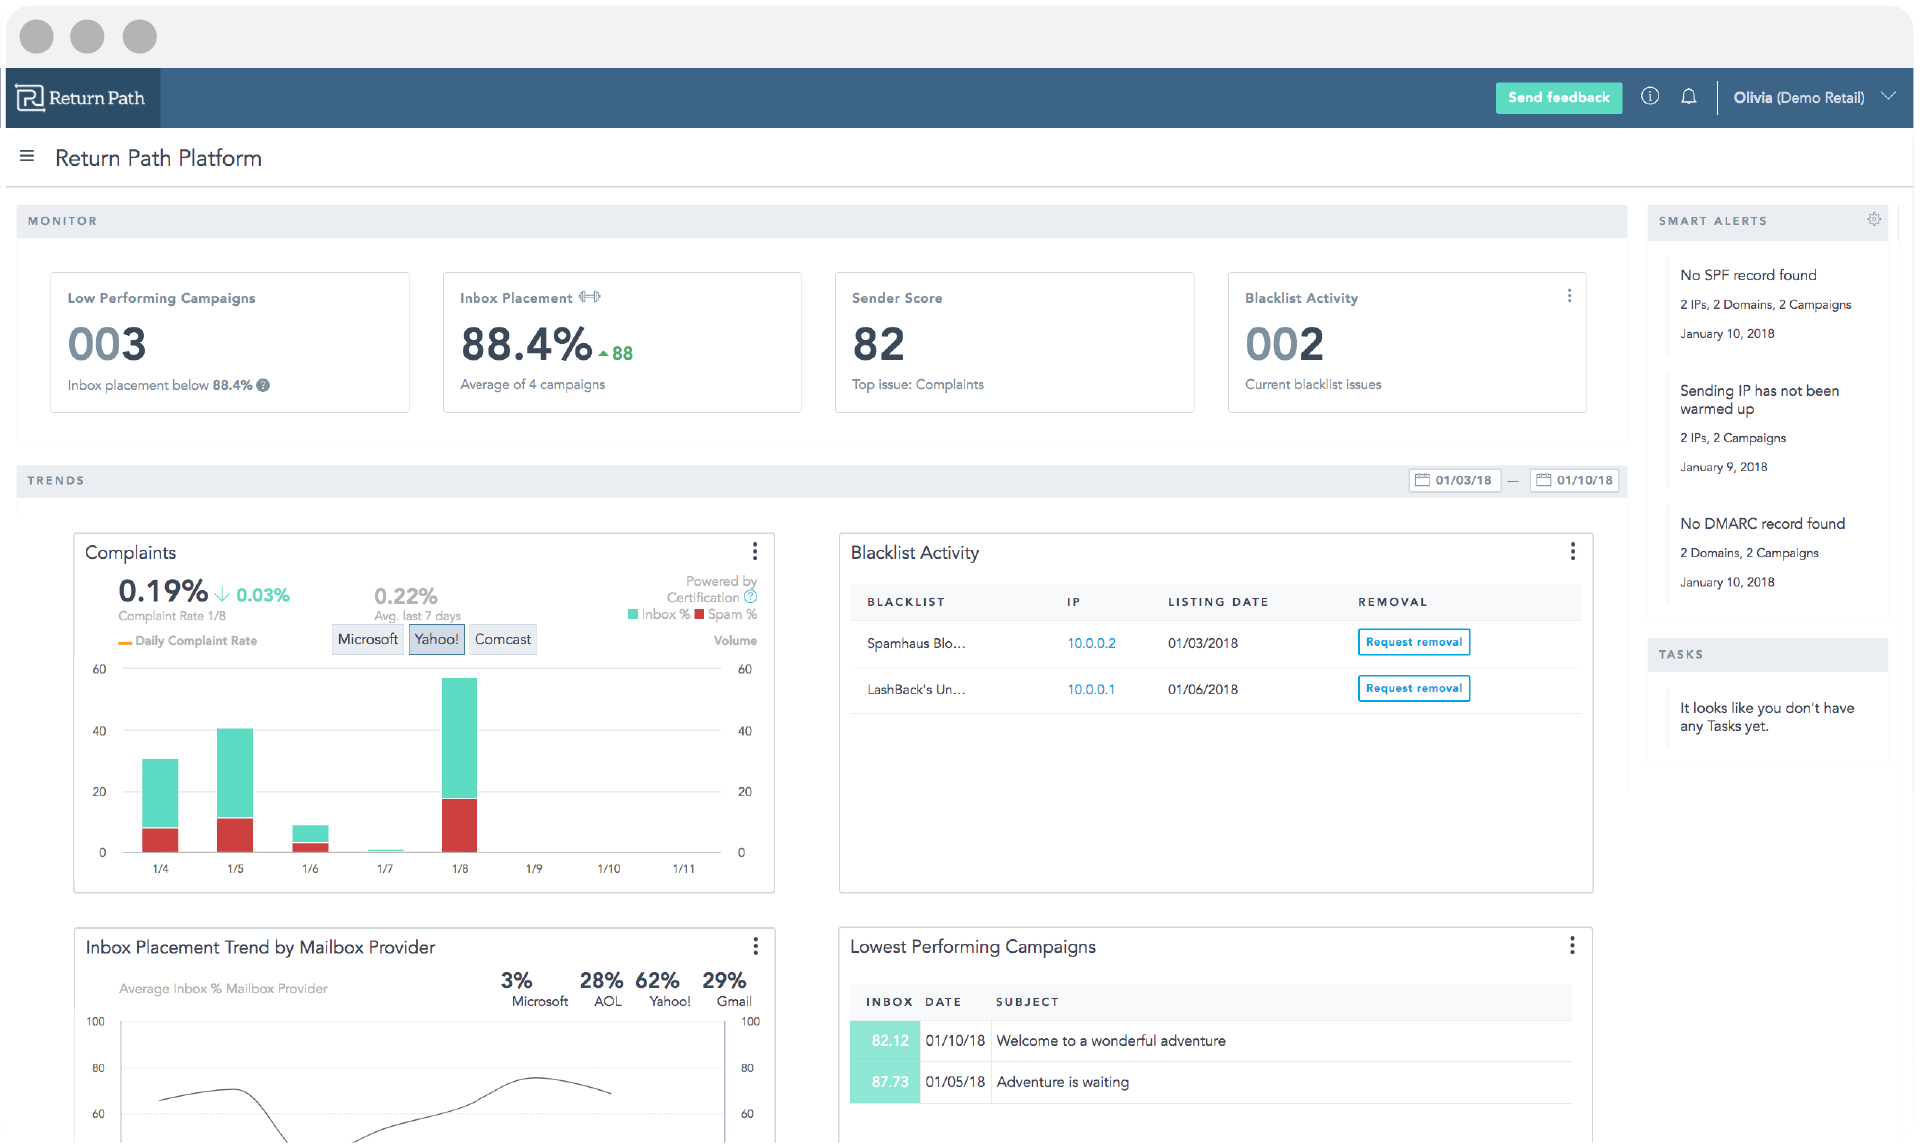Screen dimensions: 1920x1148
Task: Open campaign Welcome to a wonderful adventure
Action: (1111, 1041)
